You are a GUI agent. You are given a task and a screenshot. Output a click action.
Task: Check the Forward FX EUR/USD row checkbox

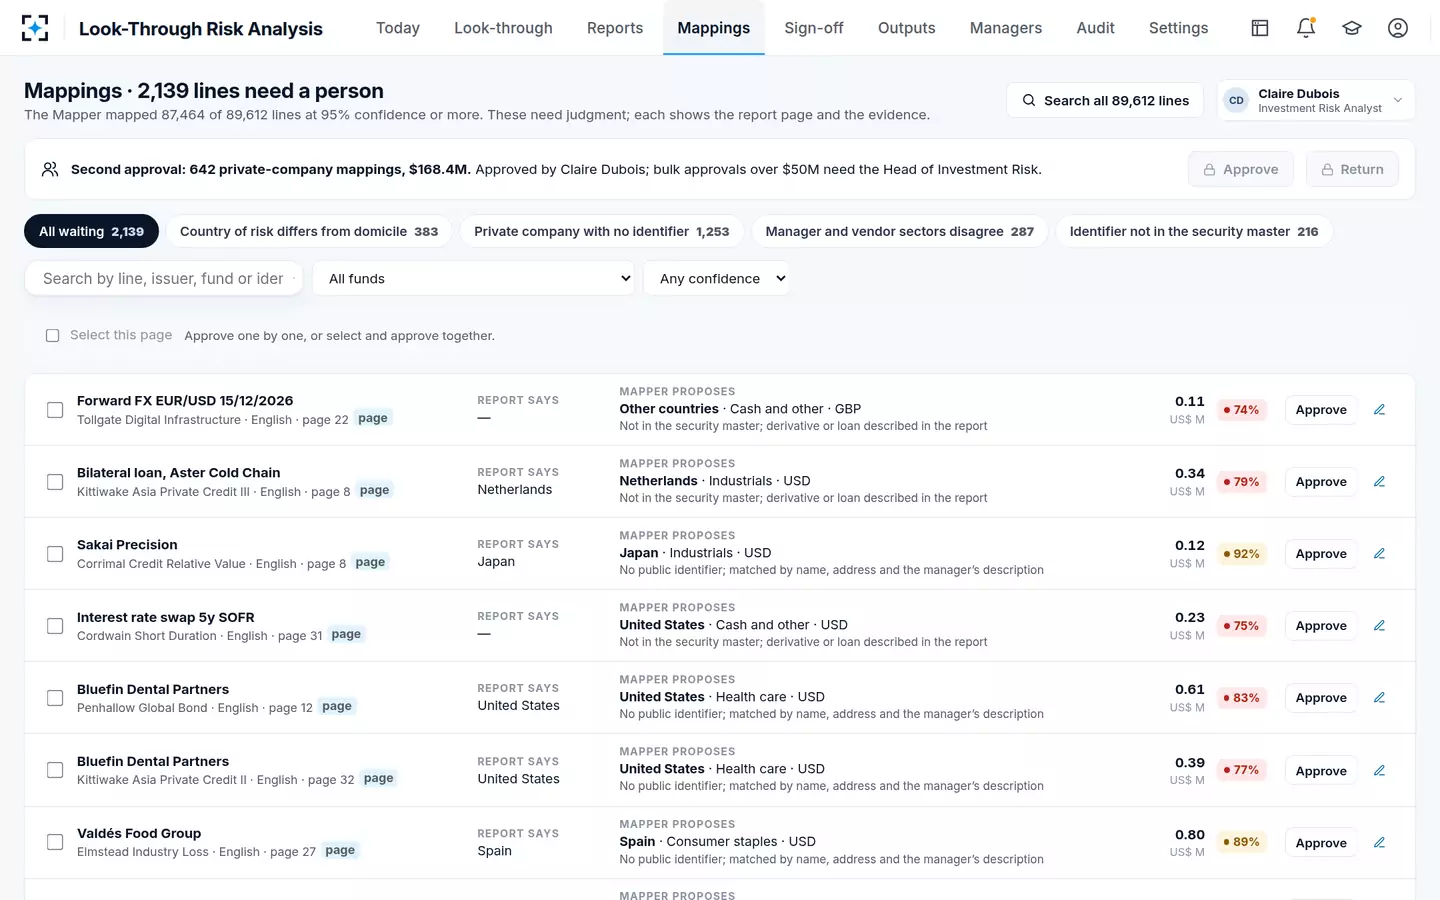coord(55,410)
